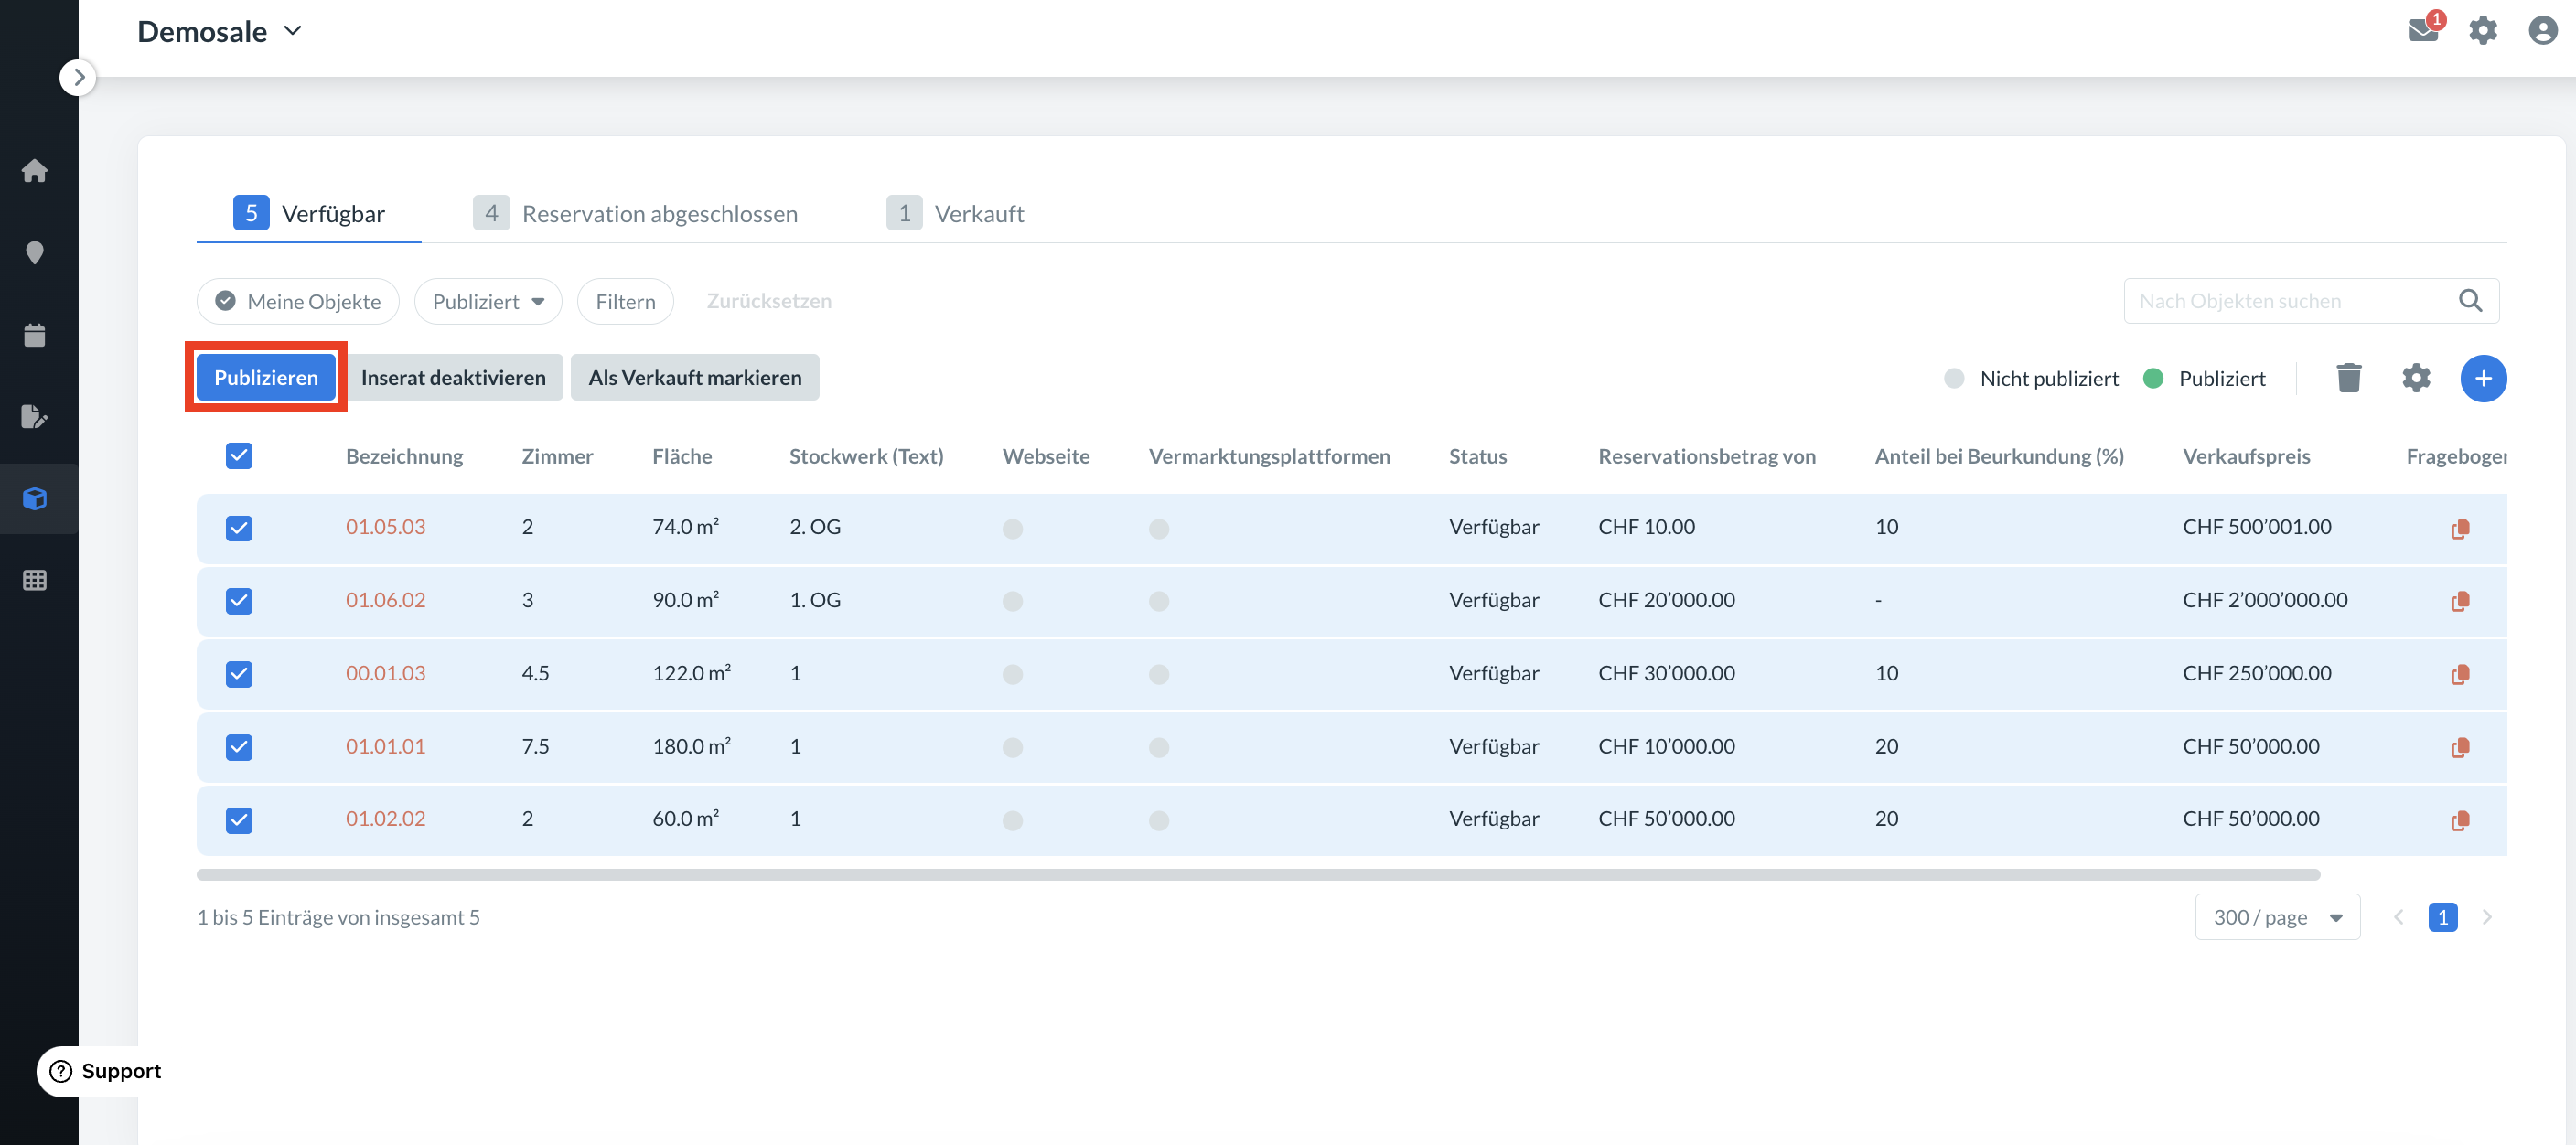Image resolution: width=2576 pixels, height=1145 pixels.
Task: Click the Als Verkauft markieren button
Action: 694,378
